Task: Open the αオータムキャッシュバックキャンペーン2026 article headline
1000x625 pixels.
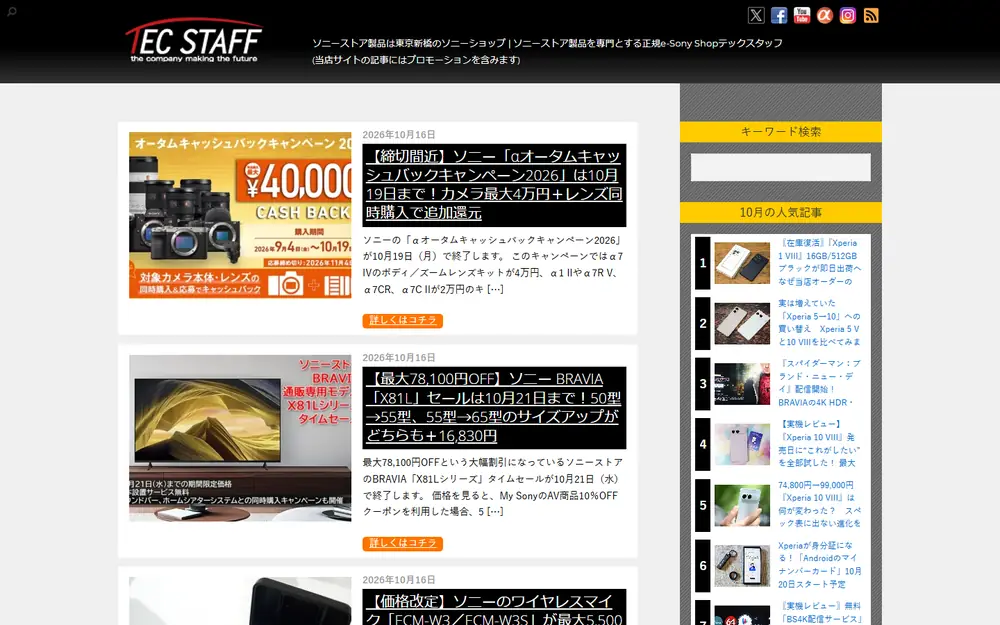Action: click(494, 184)
